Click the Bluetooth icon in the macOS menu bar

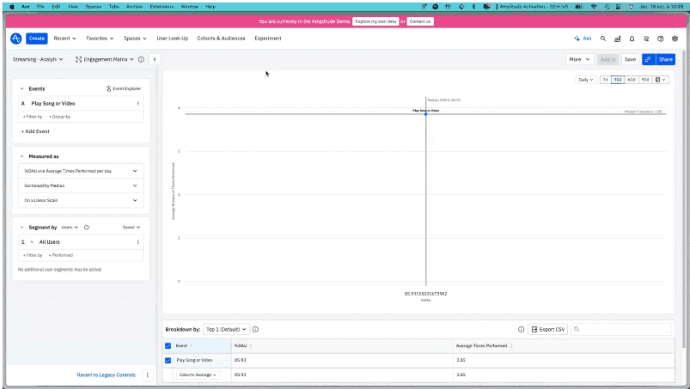click(x=473, y=7)
